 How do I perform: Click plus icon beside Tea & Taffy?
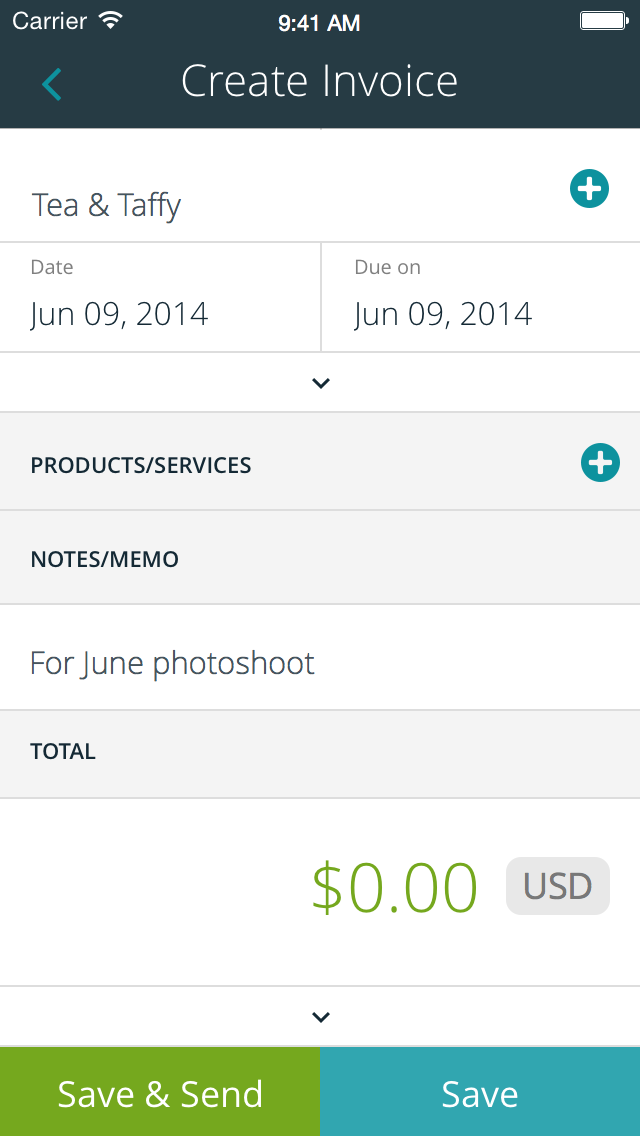pos(589,188)
